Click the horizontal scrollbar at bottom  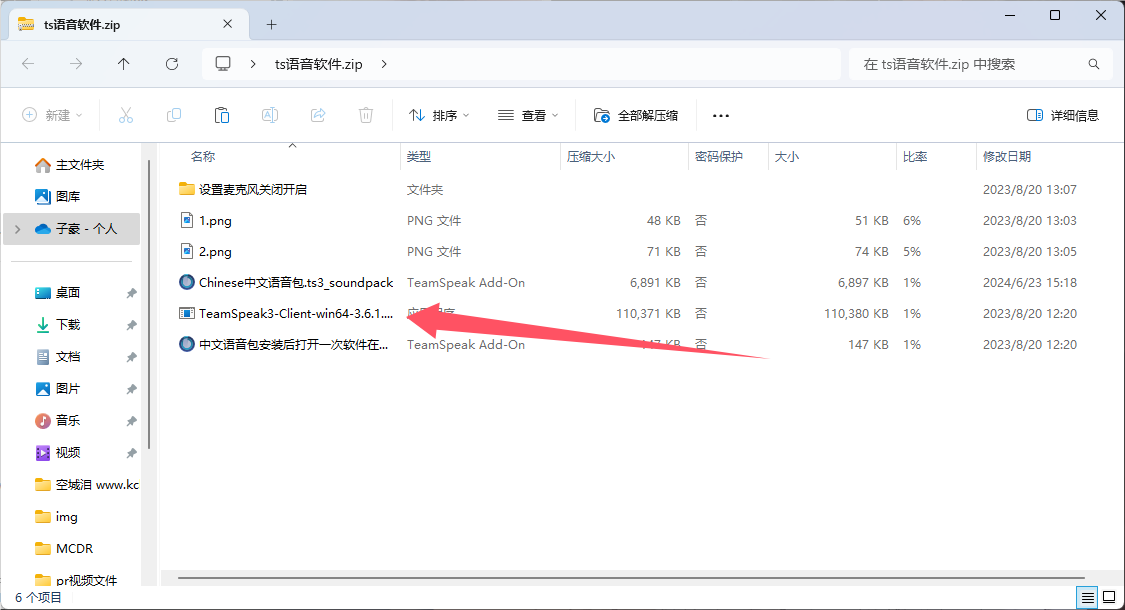(x=631, y=577)
